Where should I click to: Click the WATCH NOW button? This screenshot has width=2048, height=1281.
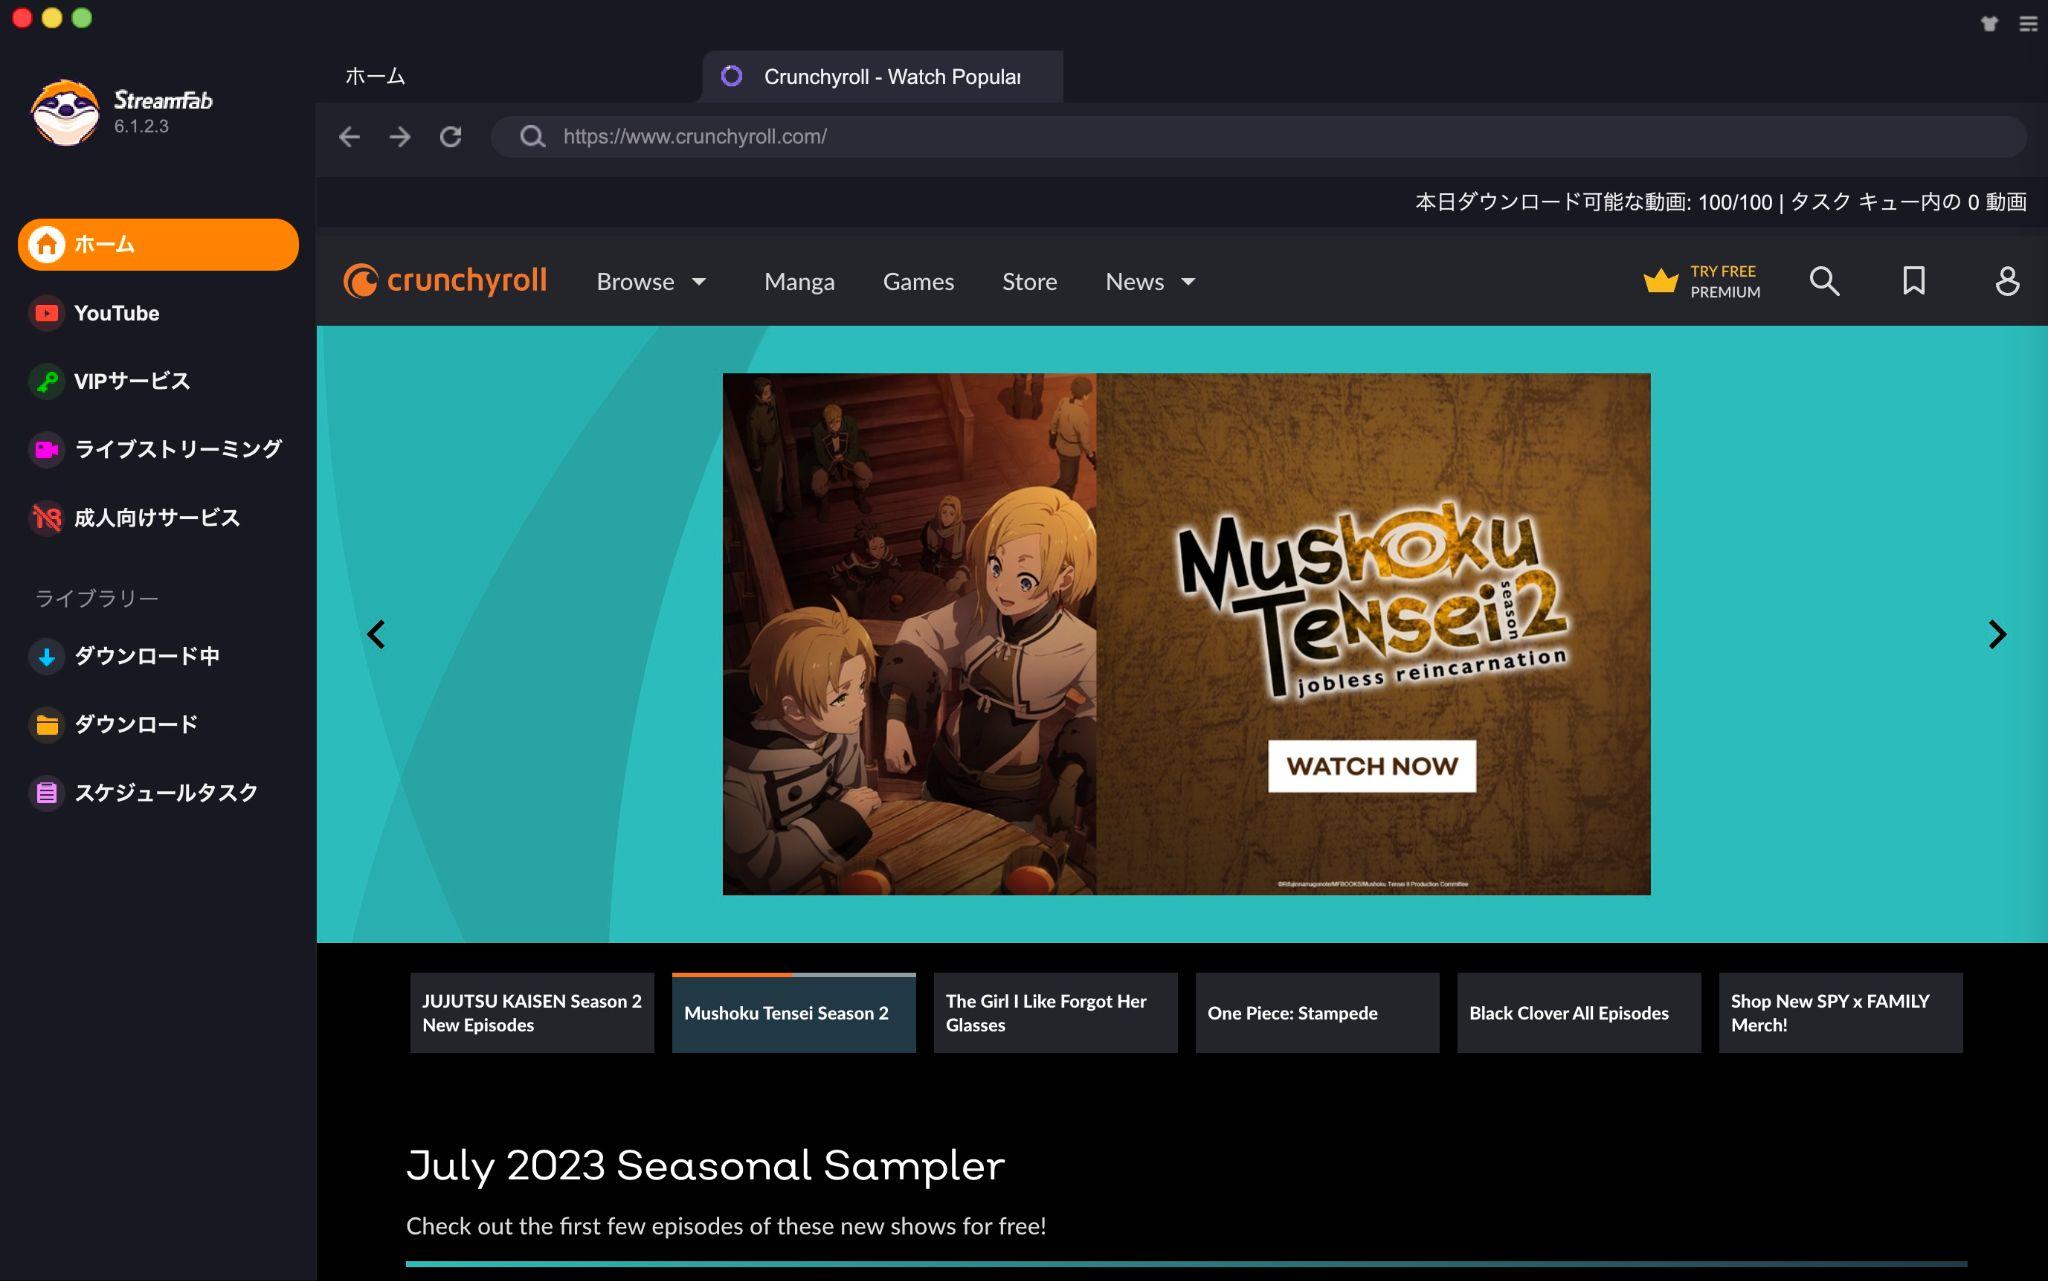coord(1372,766)
